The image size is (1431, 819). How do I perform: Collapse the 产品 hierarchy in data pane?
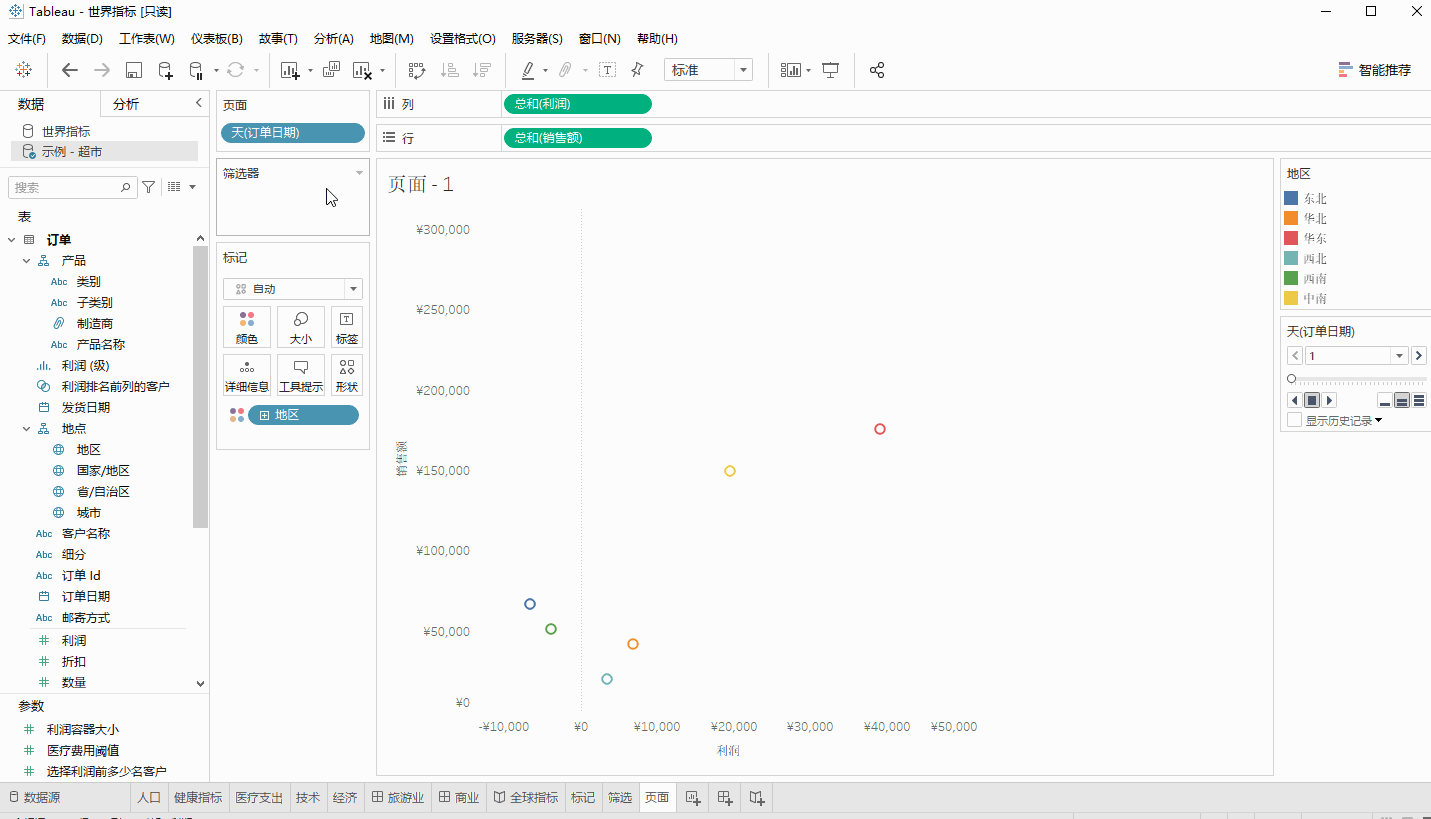[x=27, y=260]
